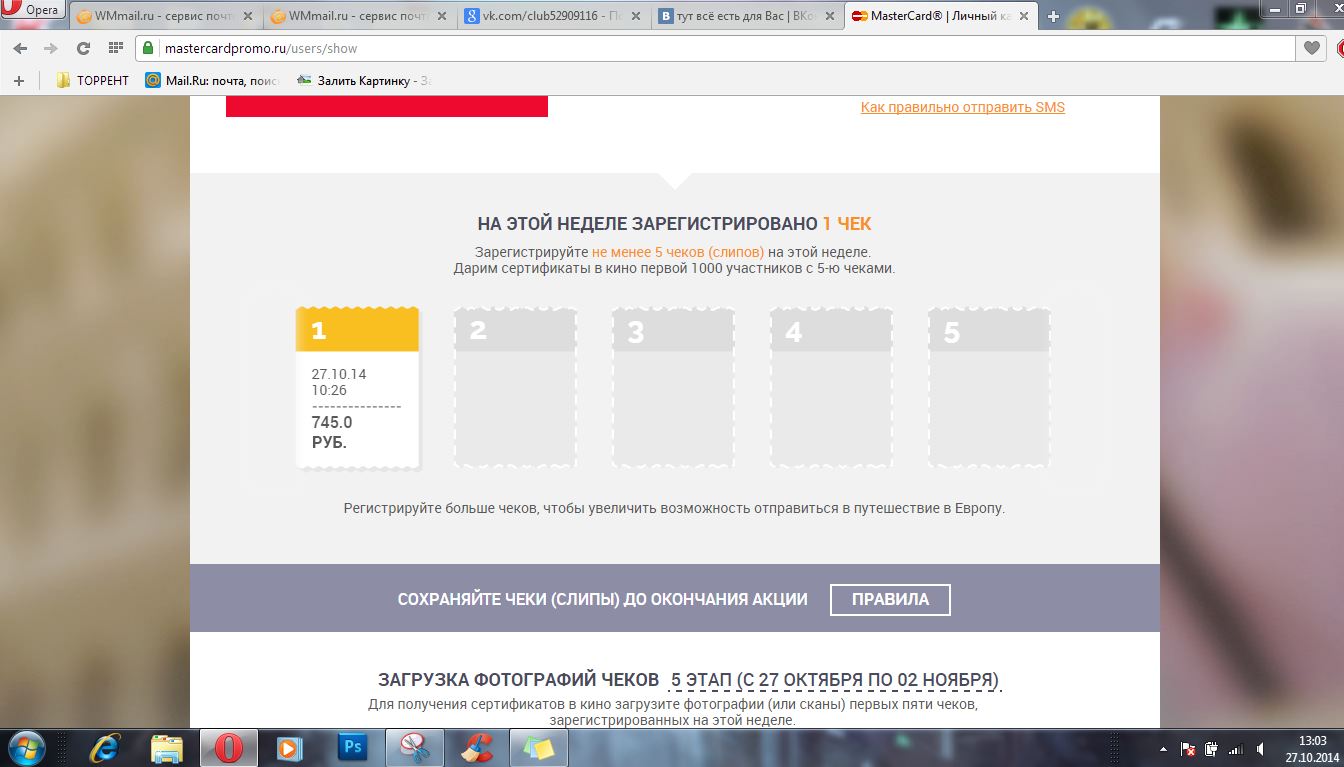Open the Залить Картинку bookmark
The height and width of the screenshot is (767, 1344).
364,80
